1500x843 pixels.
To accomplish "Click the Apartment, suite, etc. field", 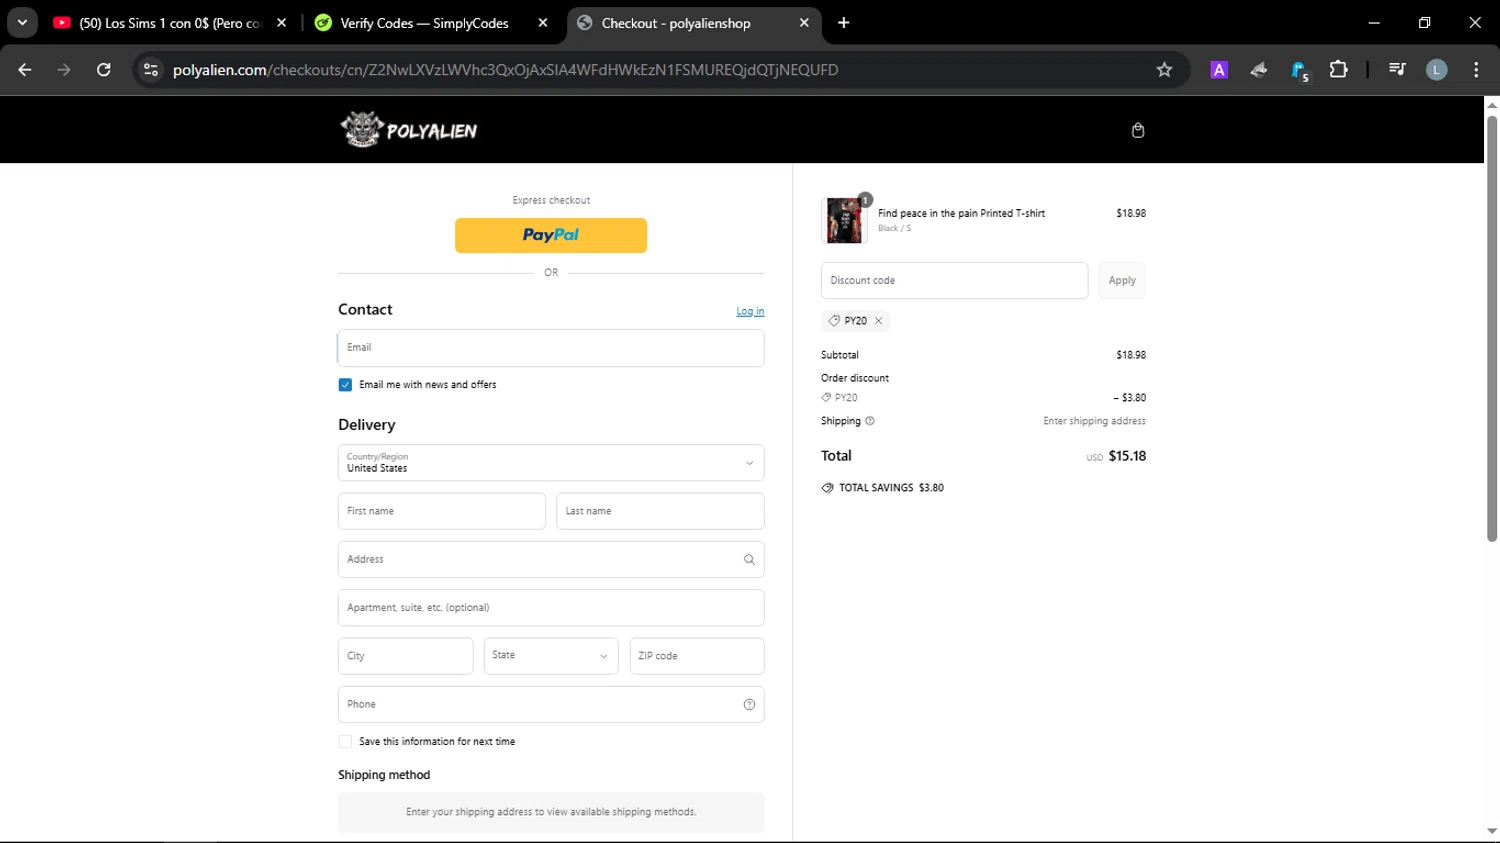I will coord(551,608).
